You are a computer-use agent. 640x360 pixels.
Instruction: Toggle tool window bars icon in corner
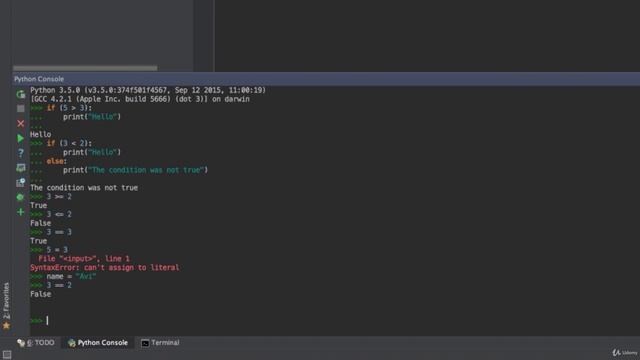tap(7, 354)
